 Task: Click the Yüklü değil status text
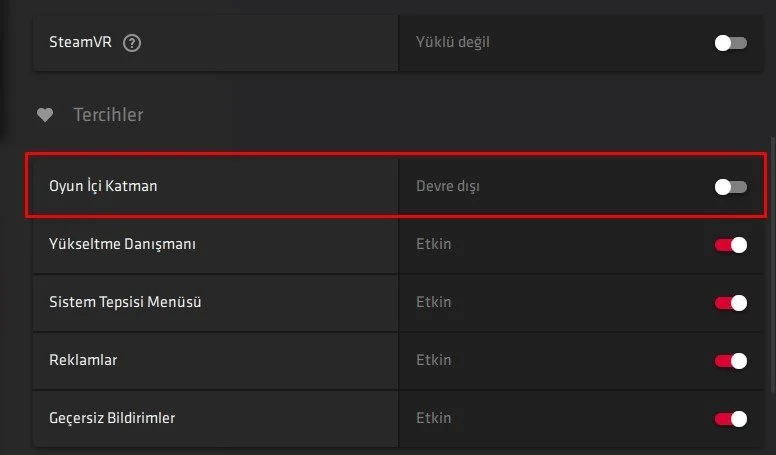click(452, 43)
